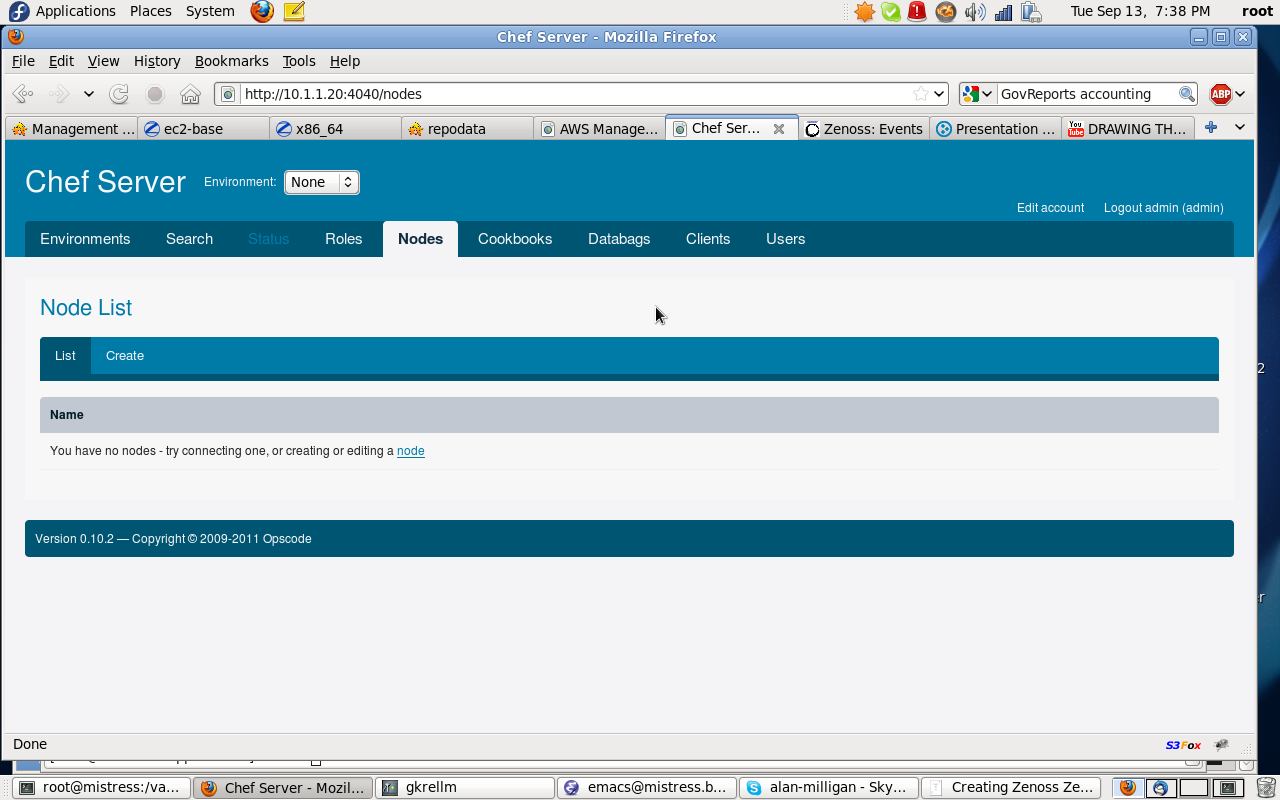Click into the URL address field

coord(570,94)
